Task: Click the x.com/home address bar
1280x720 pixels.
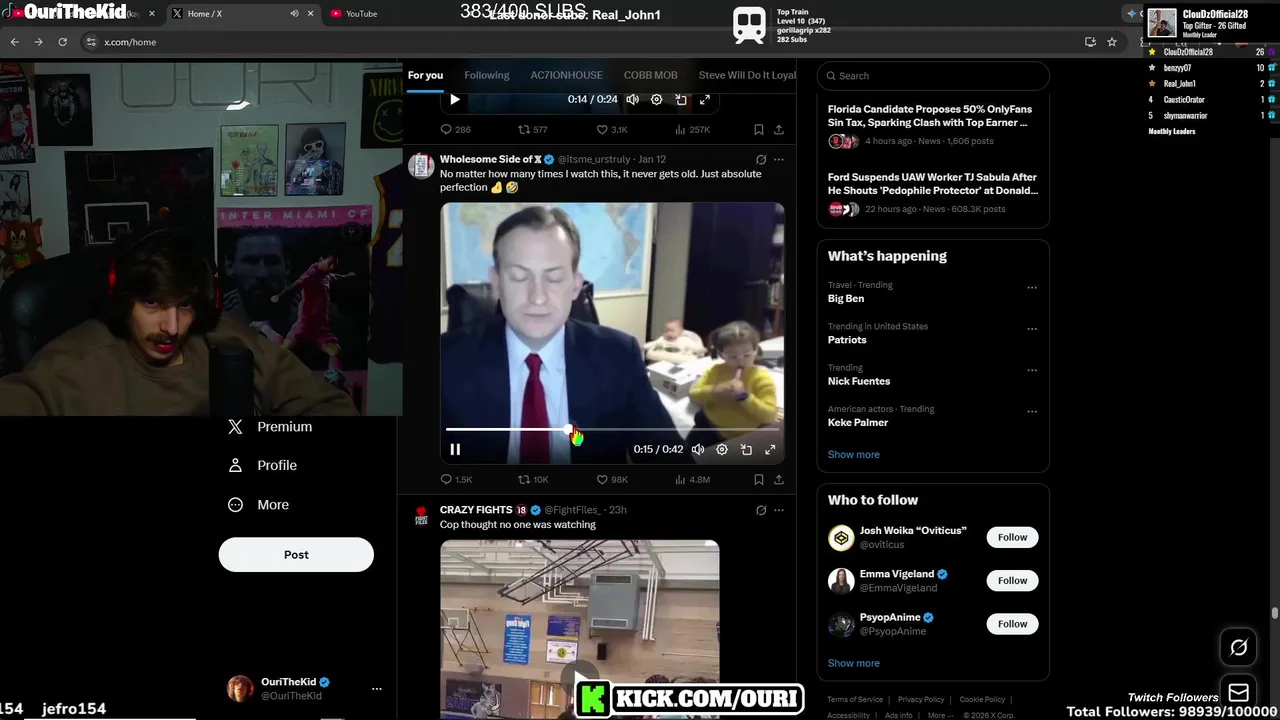Action: pos(580,42)
